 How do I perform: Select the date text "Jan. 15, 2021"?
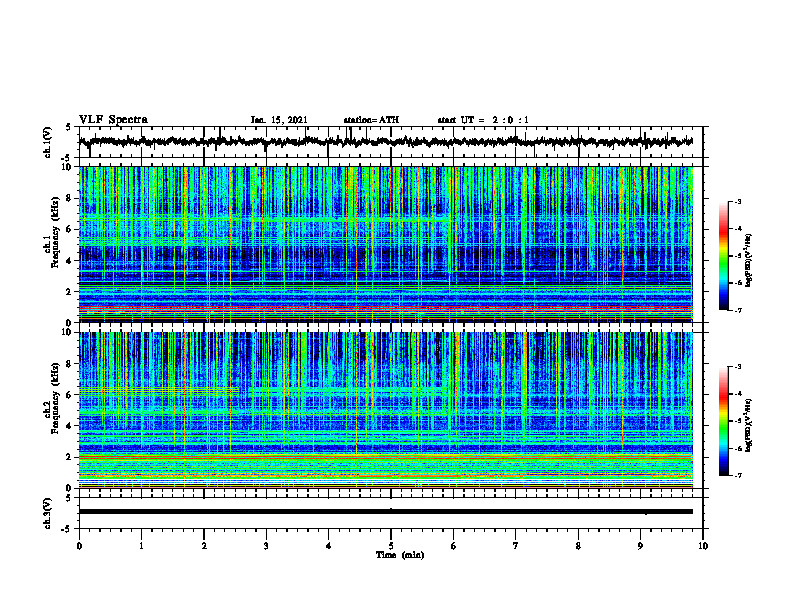coord(279,120)
